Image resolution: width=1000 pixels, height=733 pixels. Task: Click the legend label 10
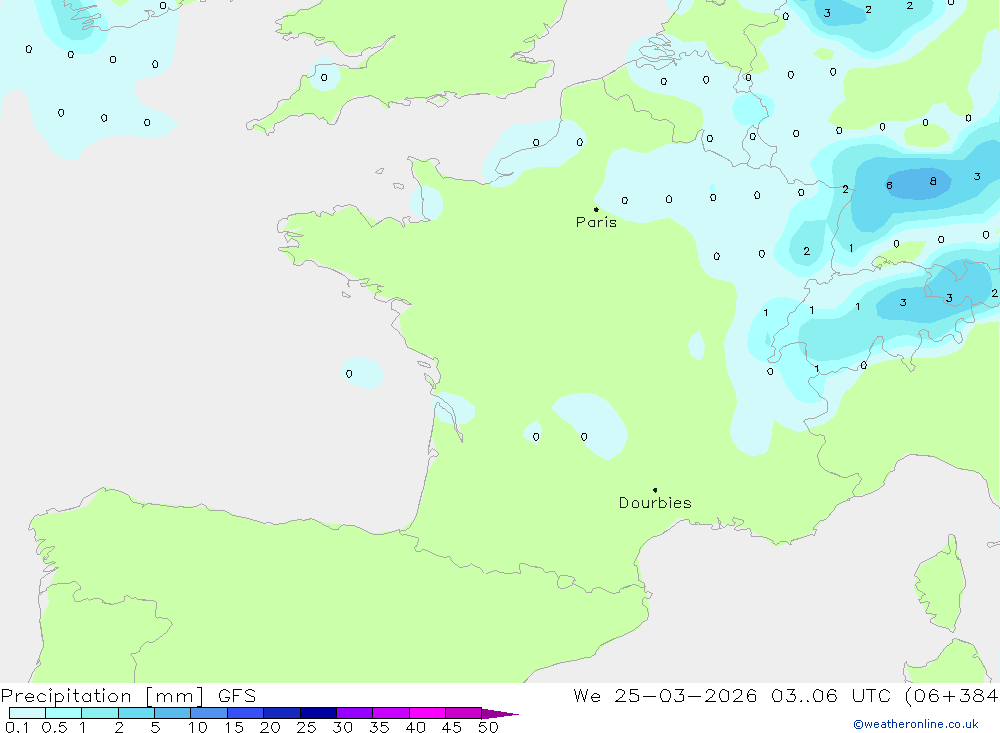pyautogui.click(x=198, y=727)
